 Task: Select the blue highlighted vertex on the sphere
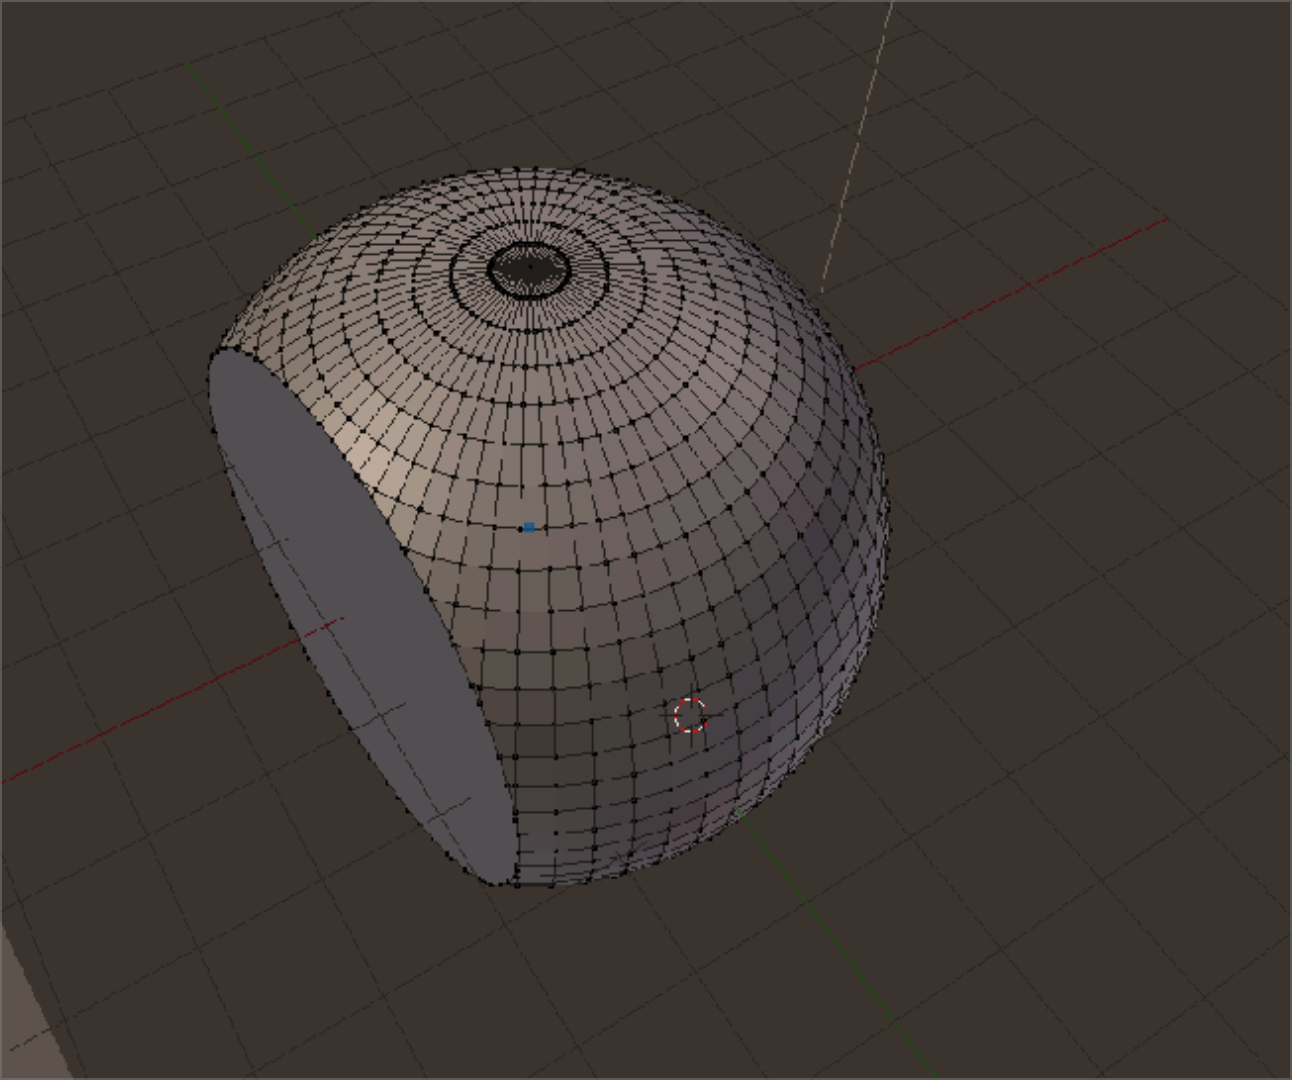click(529, 527)
